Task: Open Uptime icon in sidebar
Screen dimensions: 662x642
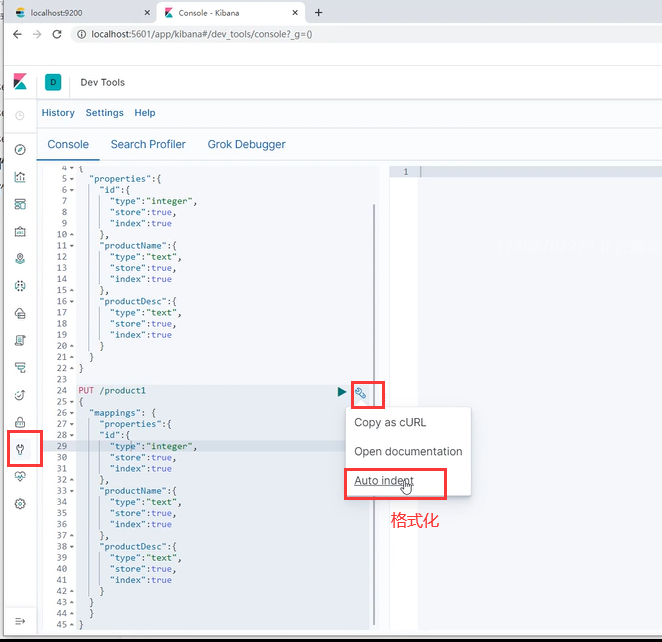Action: 20,395
